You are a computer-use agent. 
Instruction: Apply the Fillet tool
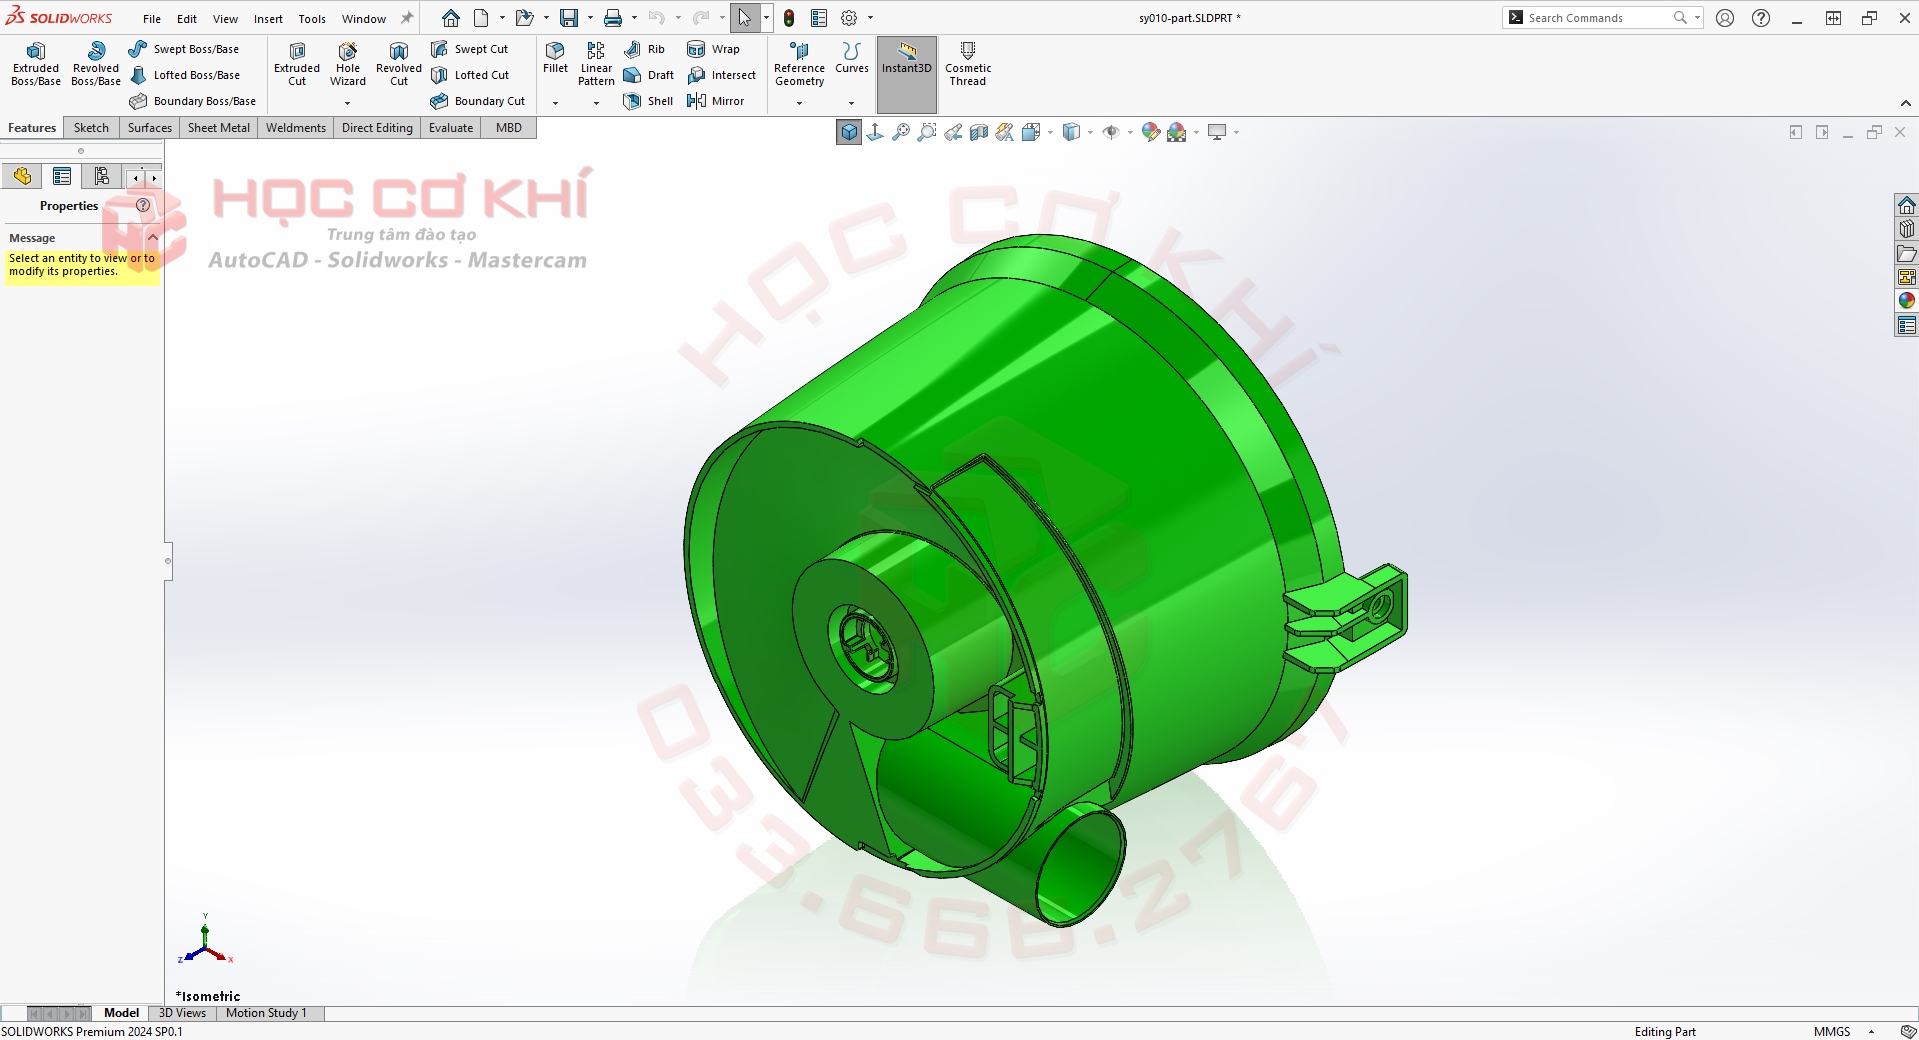[555, 58]
